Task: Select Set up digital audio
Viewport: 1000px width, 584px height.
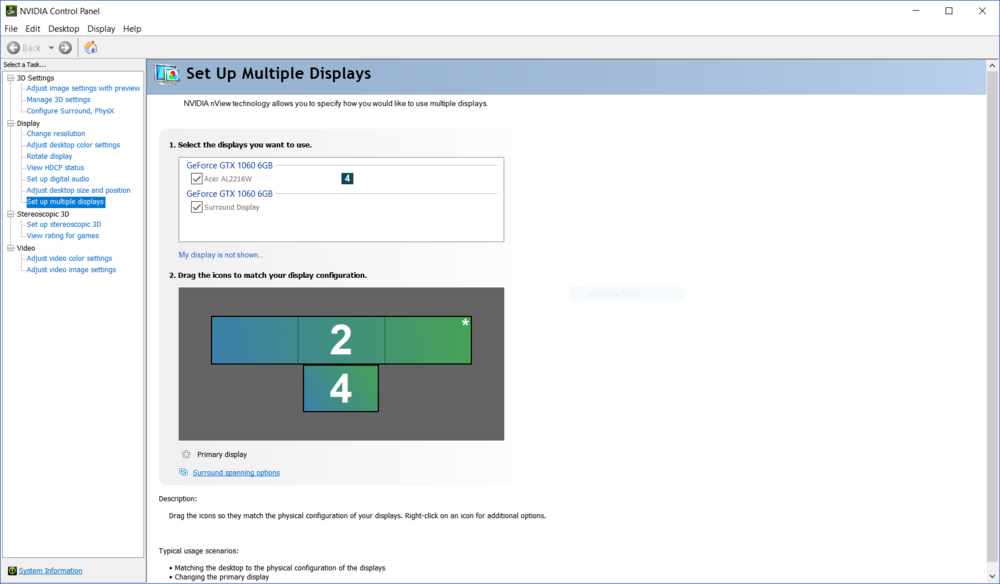Action: tap(57, 179)
